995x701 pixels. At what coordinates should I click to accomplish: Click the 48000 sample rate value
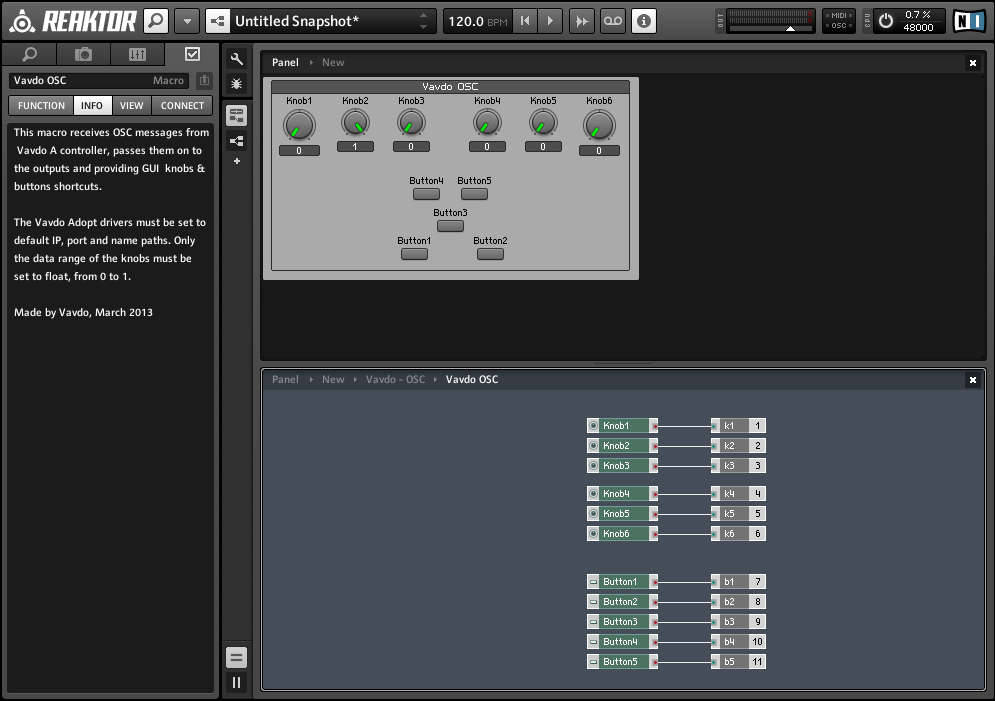click(x=918, y=27)
